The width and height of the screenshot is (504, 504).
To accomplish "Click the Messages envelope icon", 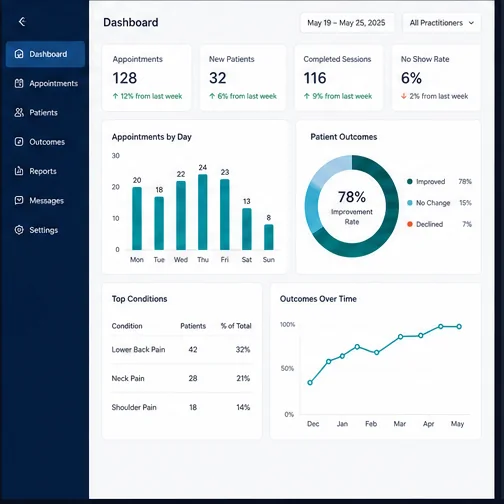I will (19, 200).
